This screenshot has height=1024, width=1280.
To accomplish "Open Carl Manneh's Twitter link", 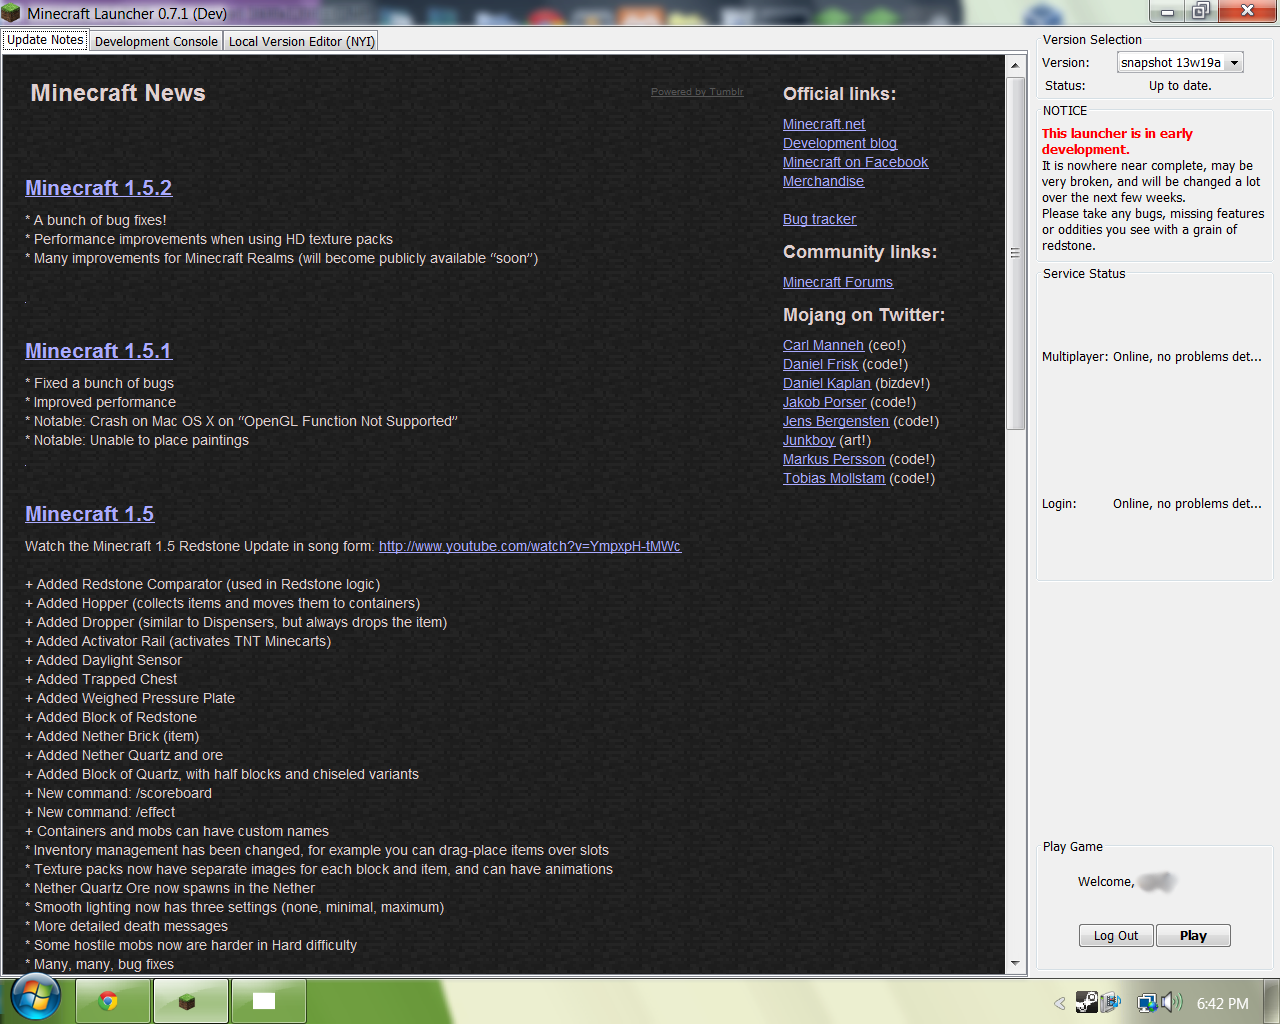I will click(x=823, y=345).
